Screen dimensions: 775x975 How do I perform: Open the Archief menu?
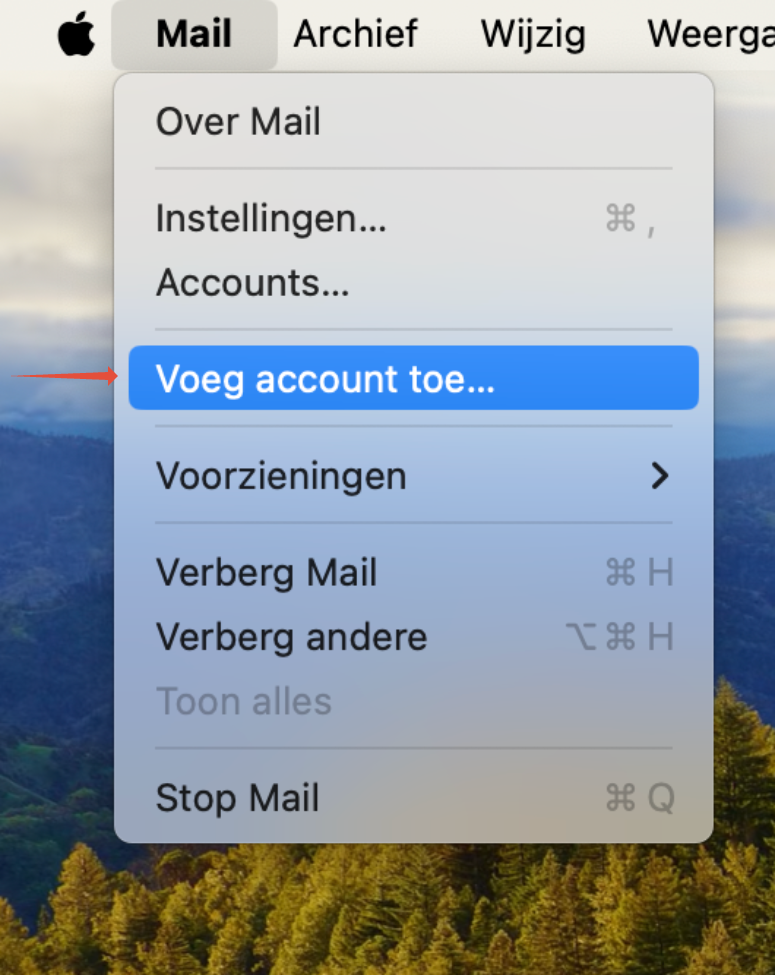pos(356,34)
